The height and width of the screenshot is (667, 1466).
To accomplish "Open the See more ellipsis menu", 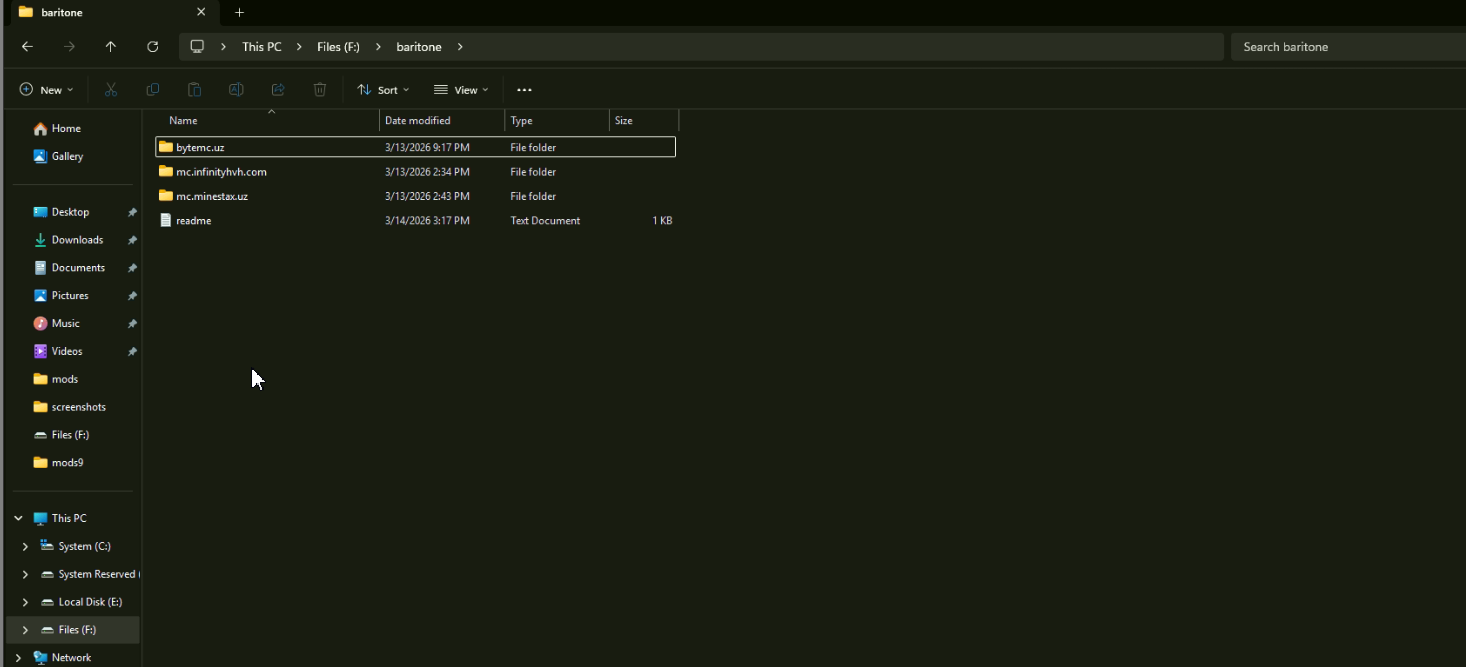I will tap(524, 90).
